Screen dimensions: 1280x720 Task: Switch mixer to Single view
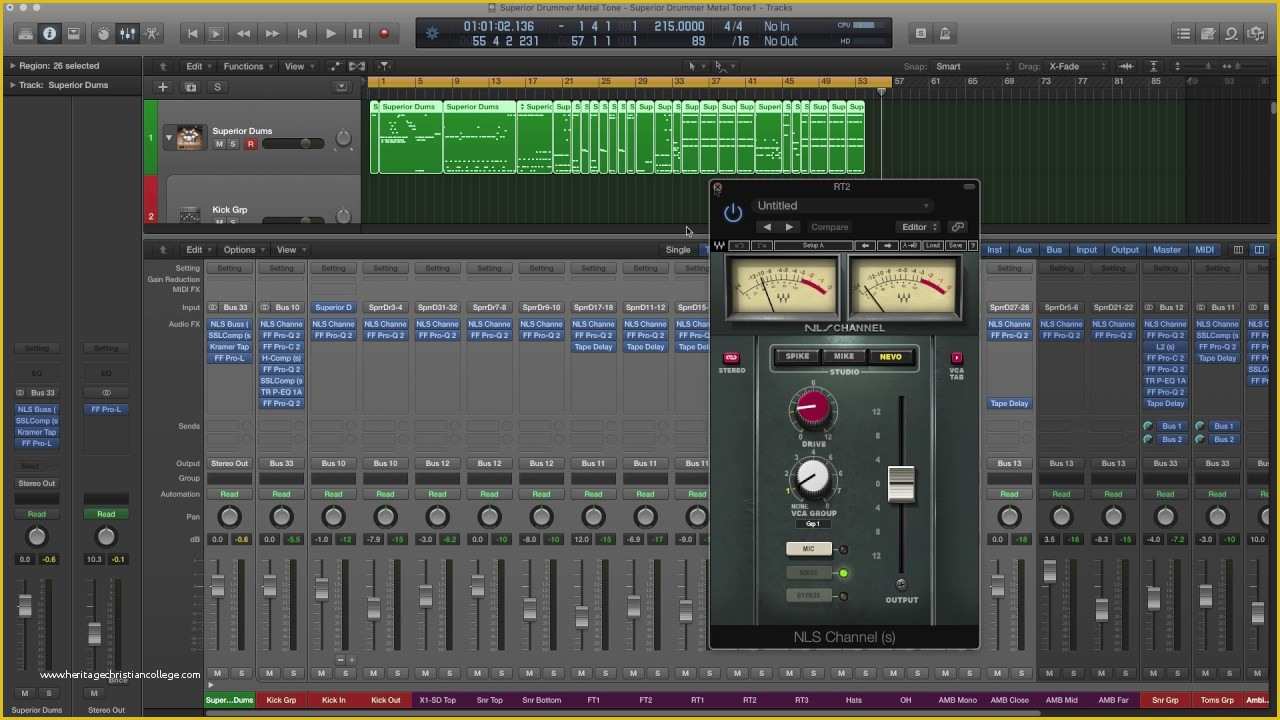[678, 250]
